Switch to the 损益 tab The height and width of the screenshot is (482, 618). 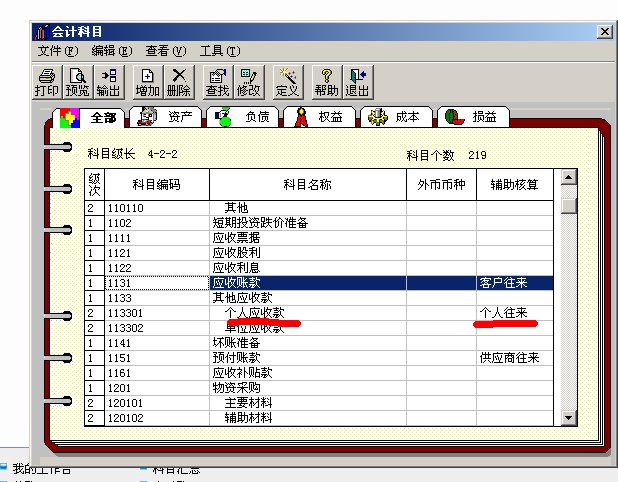pos(473,117)
